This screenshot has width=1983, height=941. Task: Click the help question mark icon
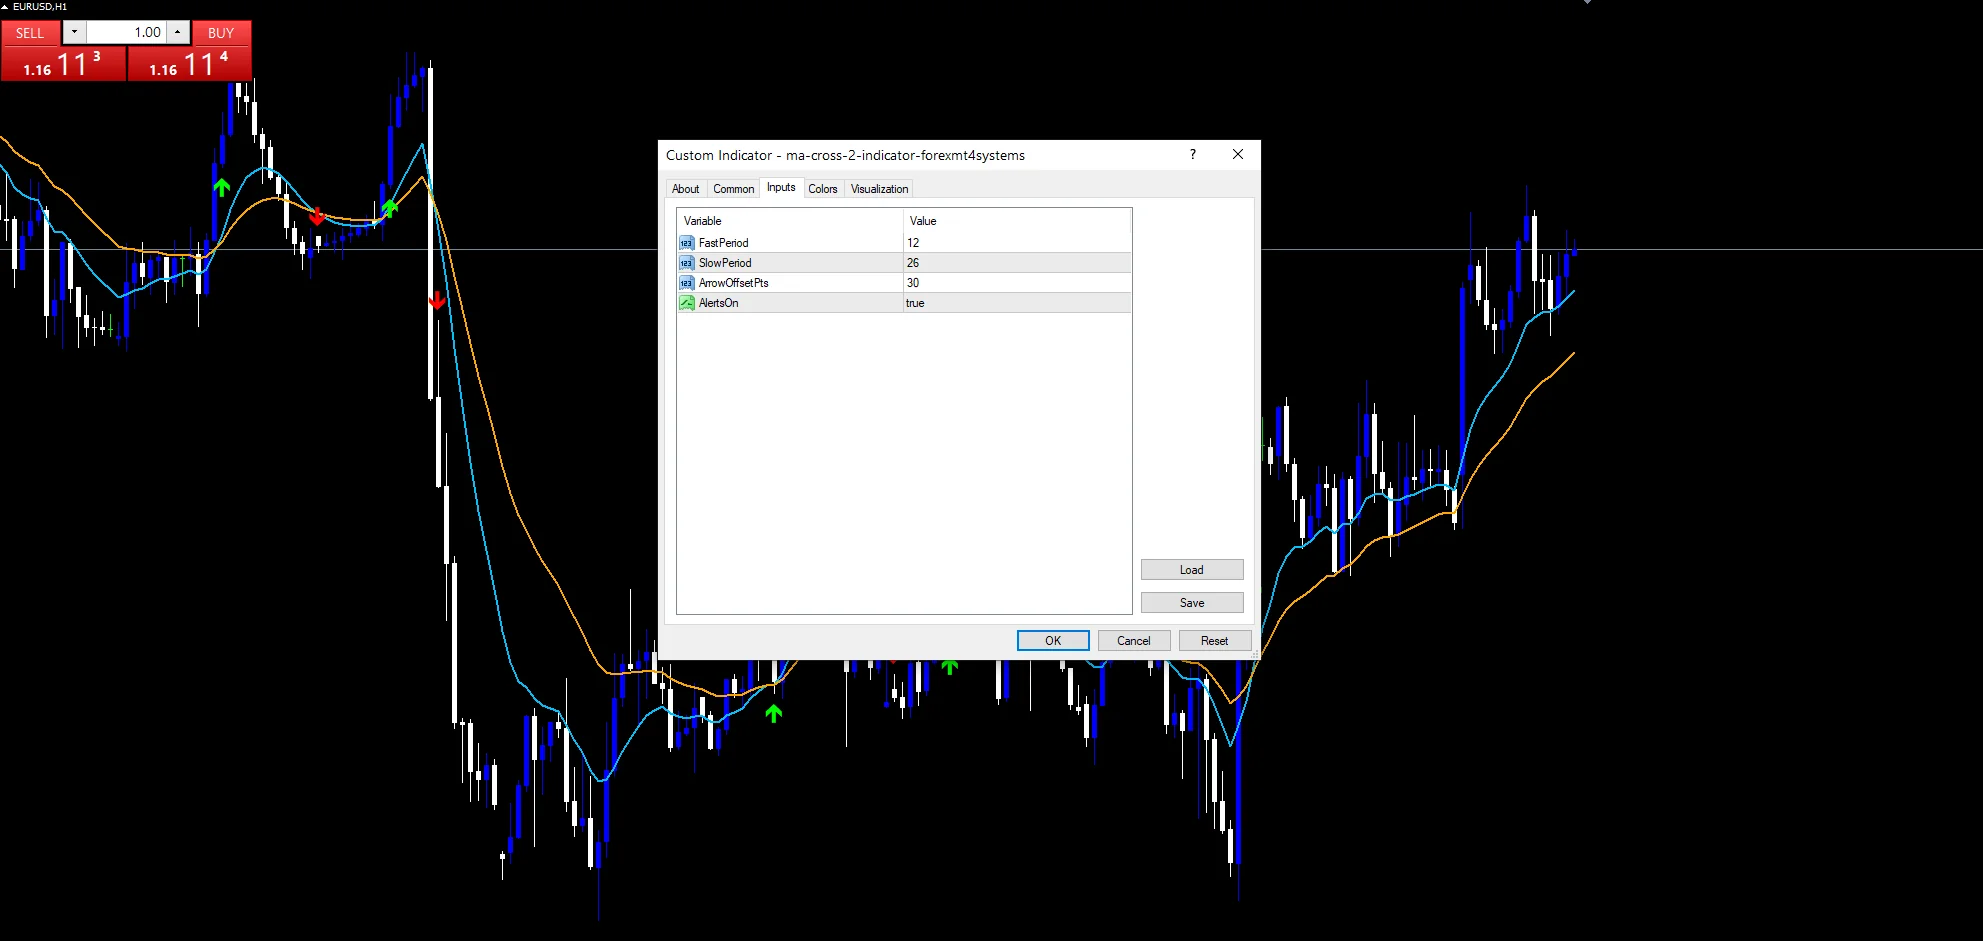point(1192,154)
